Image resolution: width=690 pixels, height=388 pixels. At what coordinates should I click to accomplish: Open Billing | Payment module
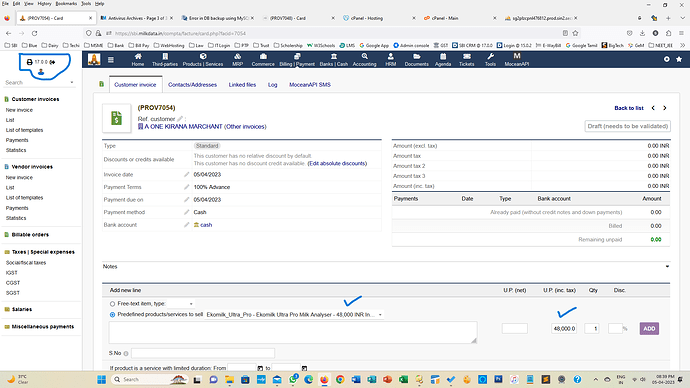(x=297, y=59)
